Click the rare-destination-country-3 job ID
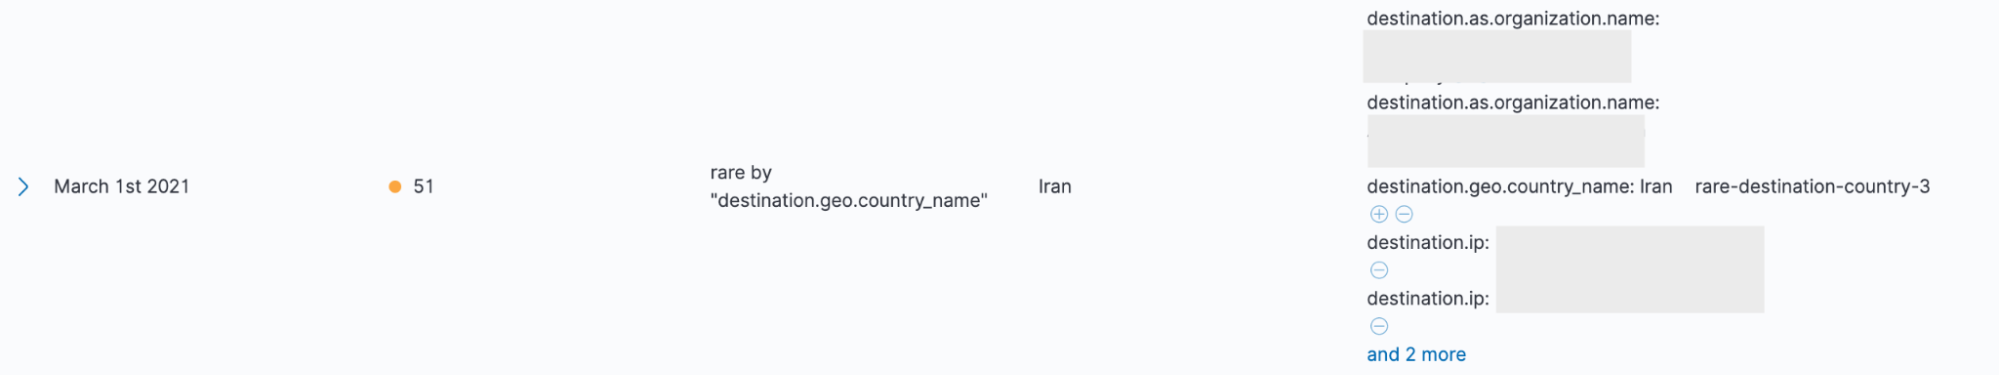Image resolution: width=1999 pixels, height=375 pixels. point(1812,187)
